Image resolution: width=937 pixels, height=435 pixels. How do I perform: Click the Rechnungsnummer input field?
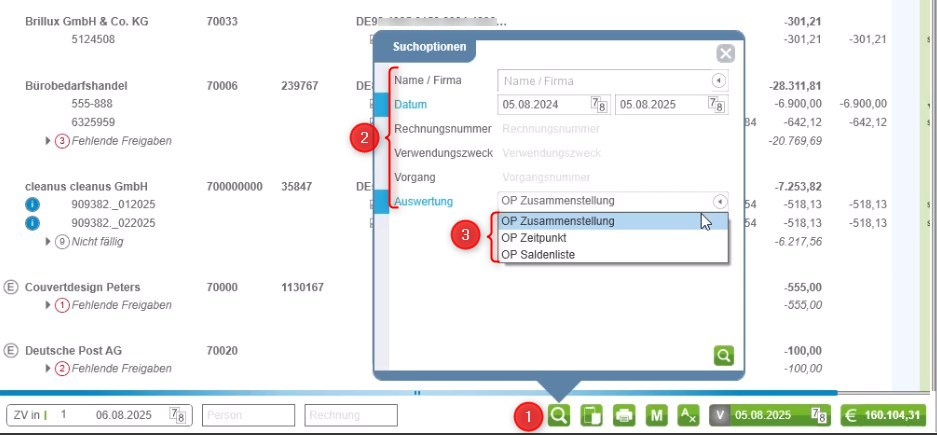pyautogui.click(x=612, y=129)
